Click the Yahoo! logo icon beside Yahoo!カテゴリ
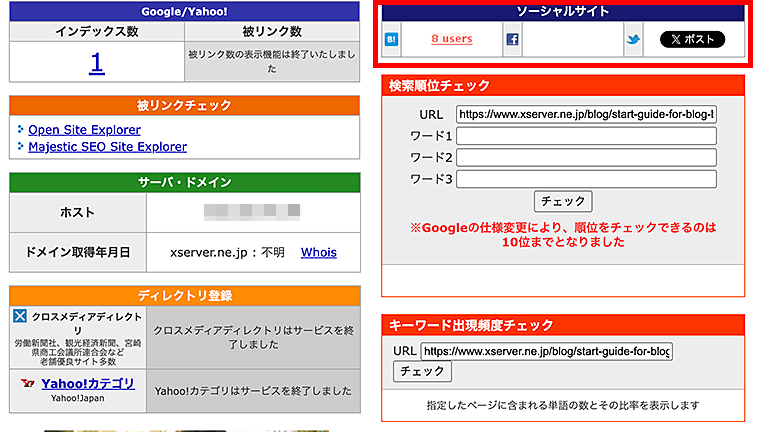This screenshot has height=432, width=760. 28,384
